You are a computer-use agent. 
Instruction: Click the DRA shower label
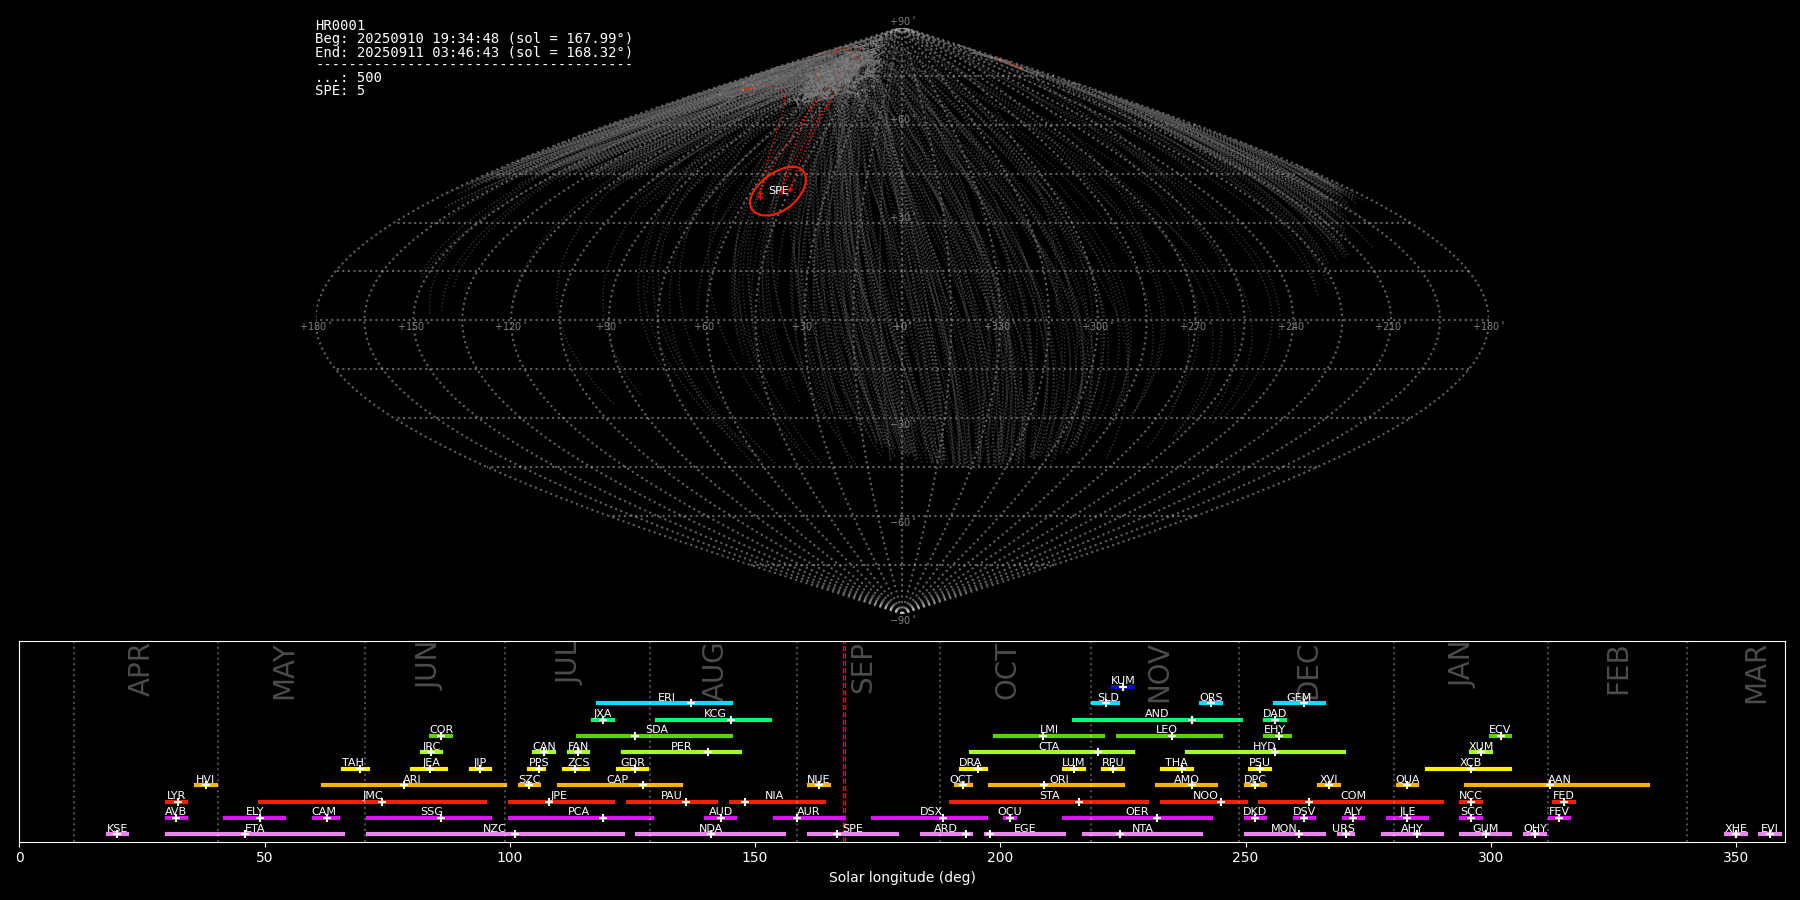coord(970,763)
